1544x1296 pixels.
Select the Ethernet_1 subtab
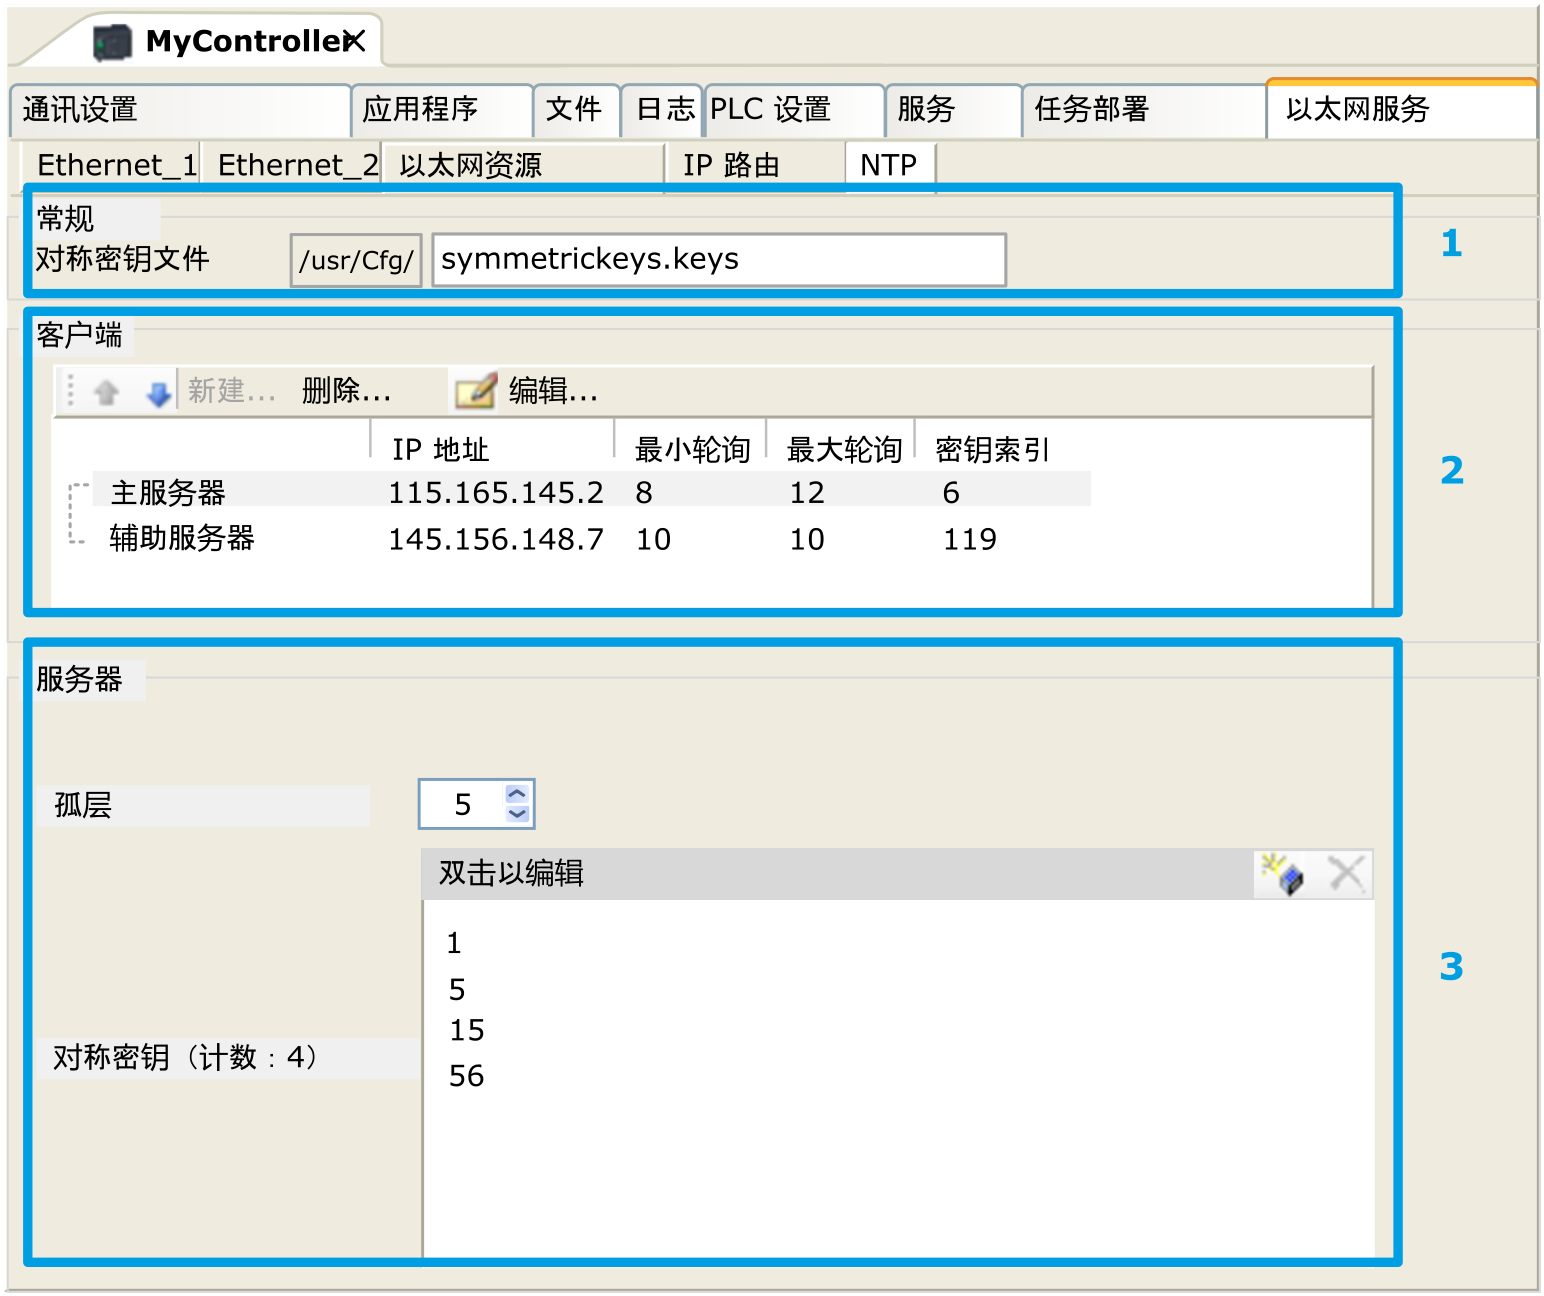115,165
